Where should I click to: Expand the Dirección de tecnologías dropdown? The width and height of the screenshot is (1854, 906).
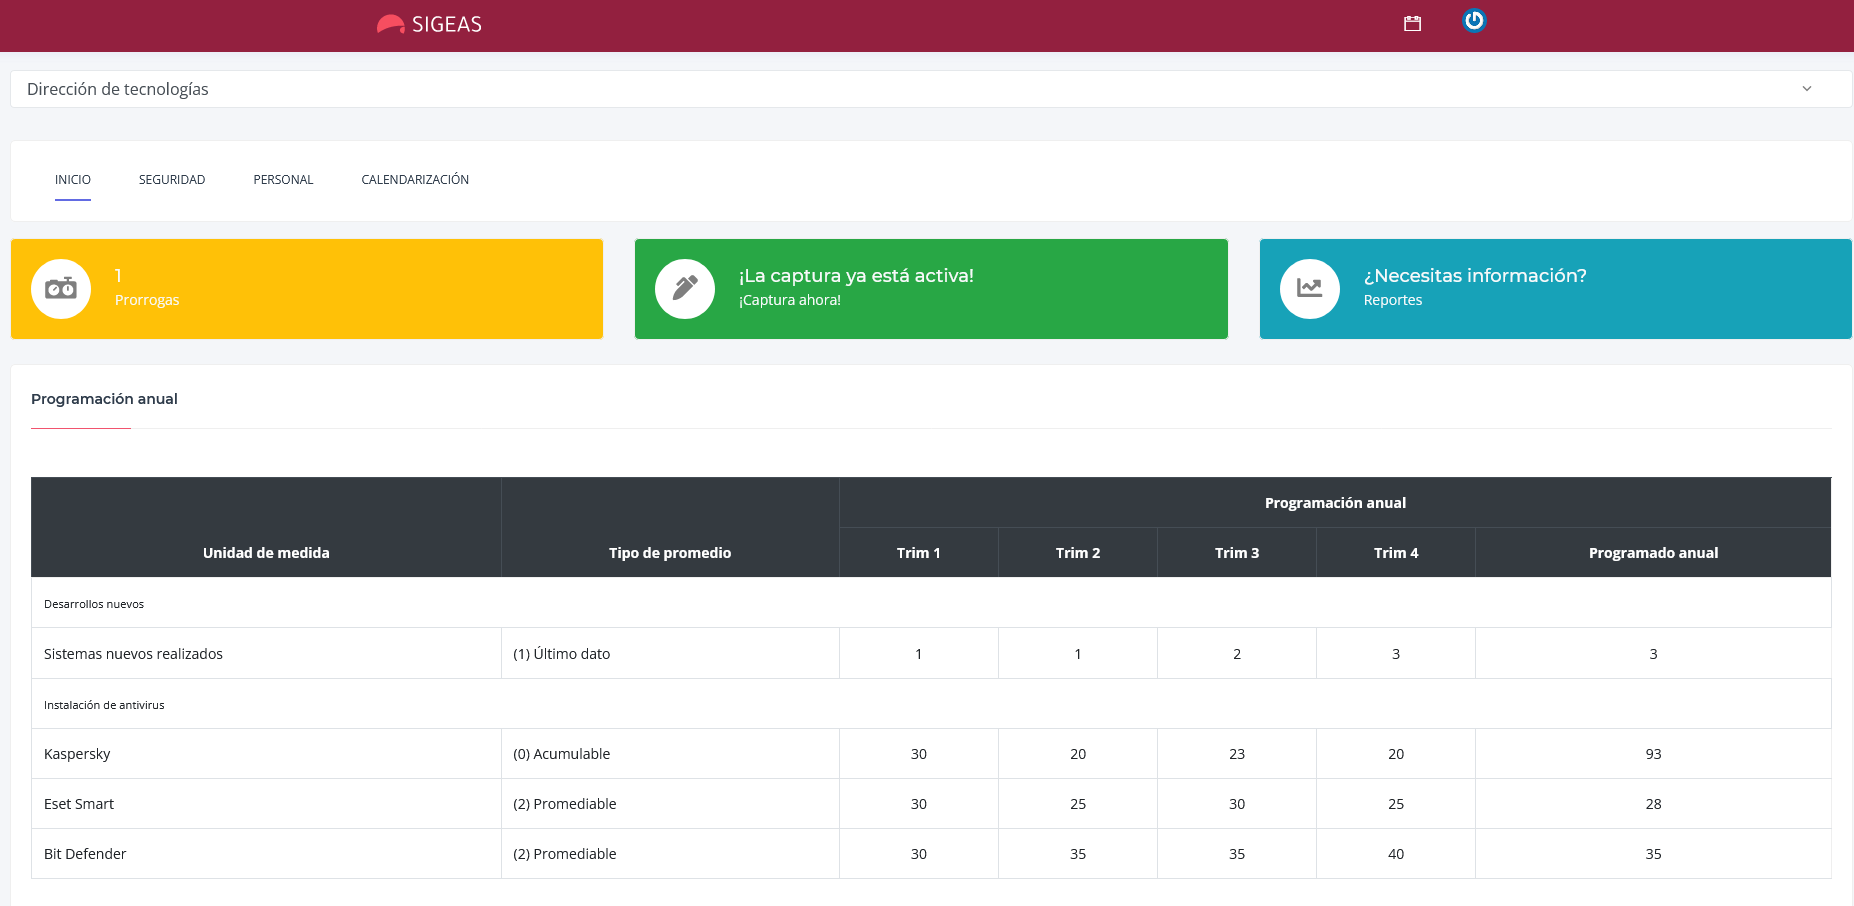click(x=931, y=89)
